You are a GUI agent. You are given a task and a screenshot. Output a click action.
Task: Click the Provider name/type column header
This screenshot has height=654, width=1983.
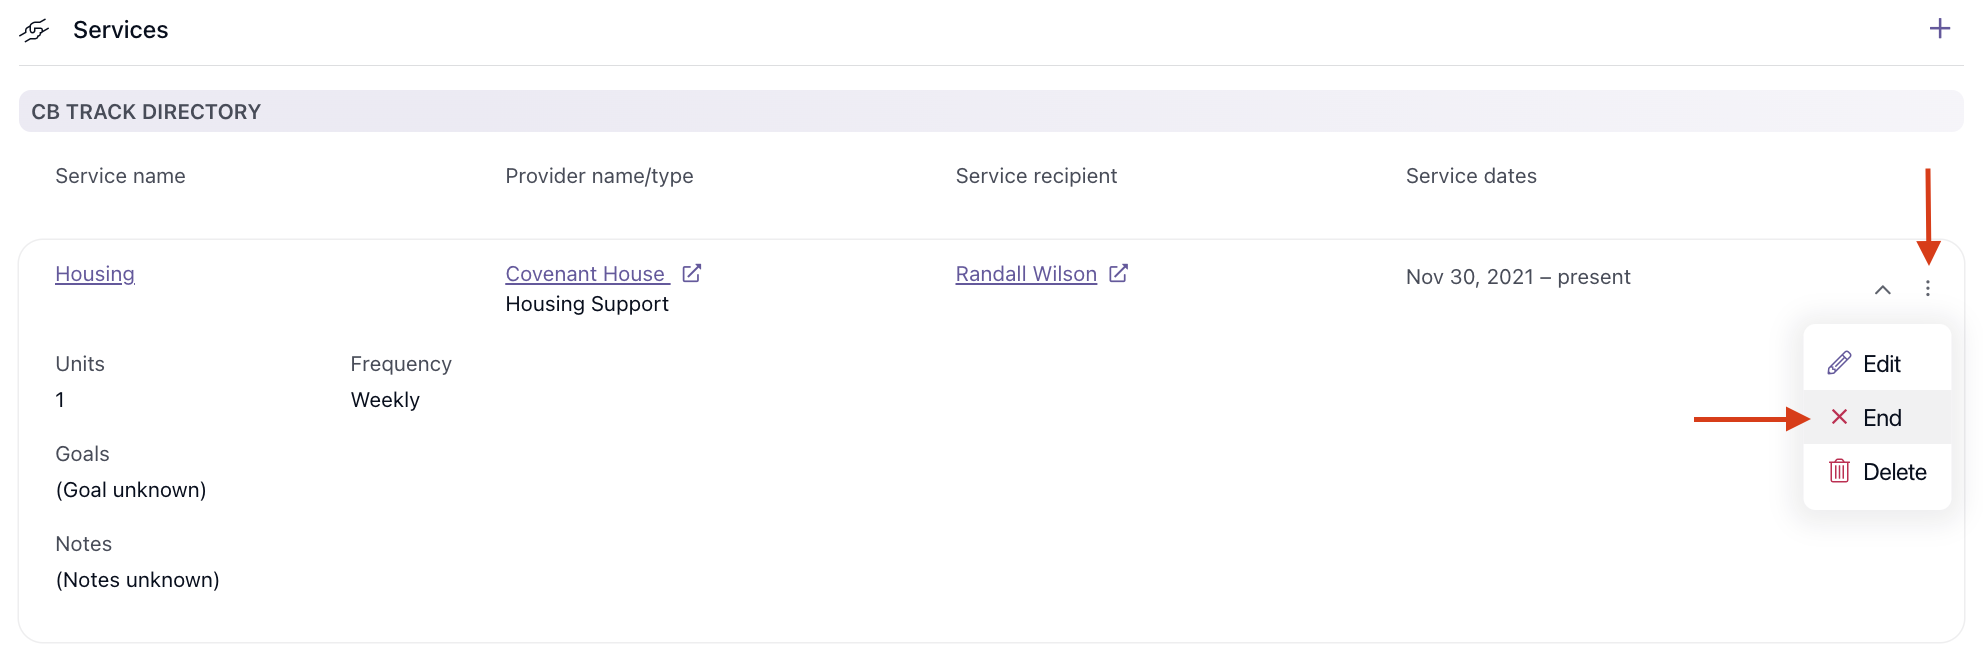click(599, 176)
